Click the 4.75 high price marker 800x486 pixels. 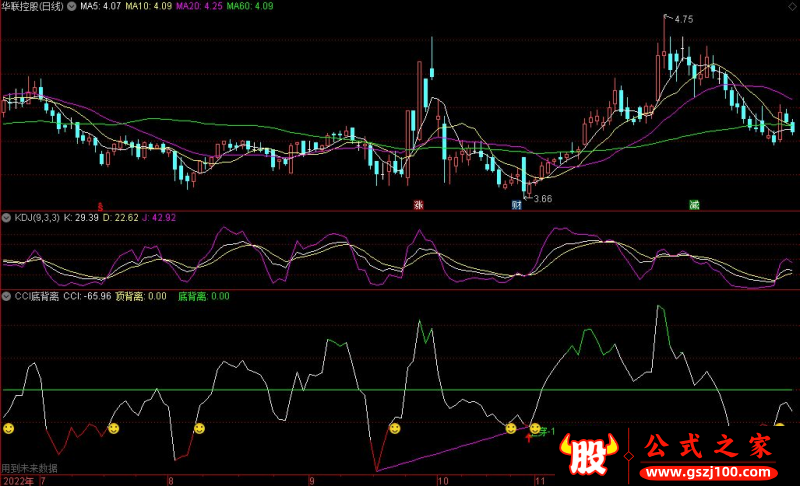pos(684,19)
